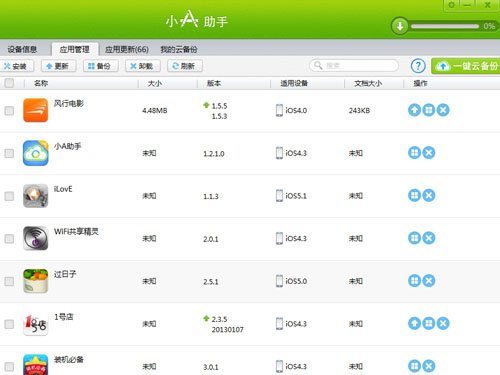Click the backup icon for 装机必备
The image size is (500, 375).
coord(414,366)
